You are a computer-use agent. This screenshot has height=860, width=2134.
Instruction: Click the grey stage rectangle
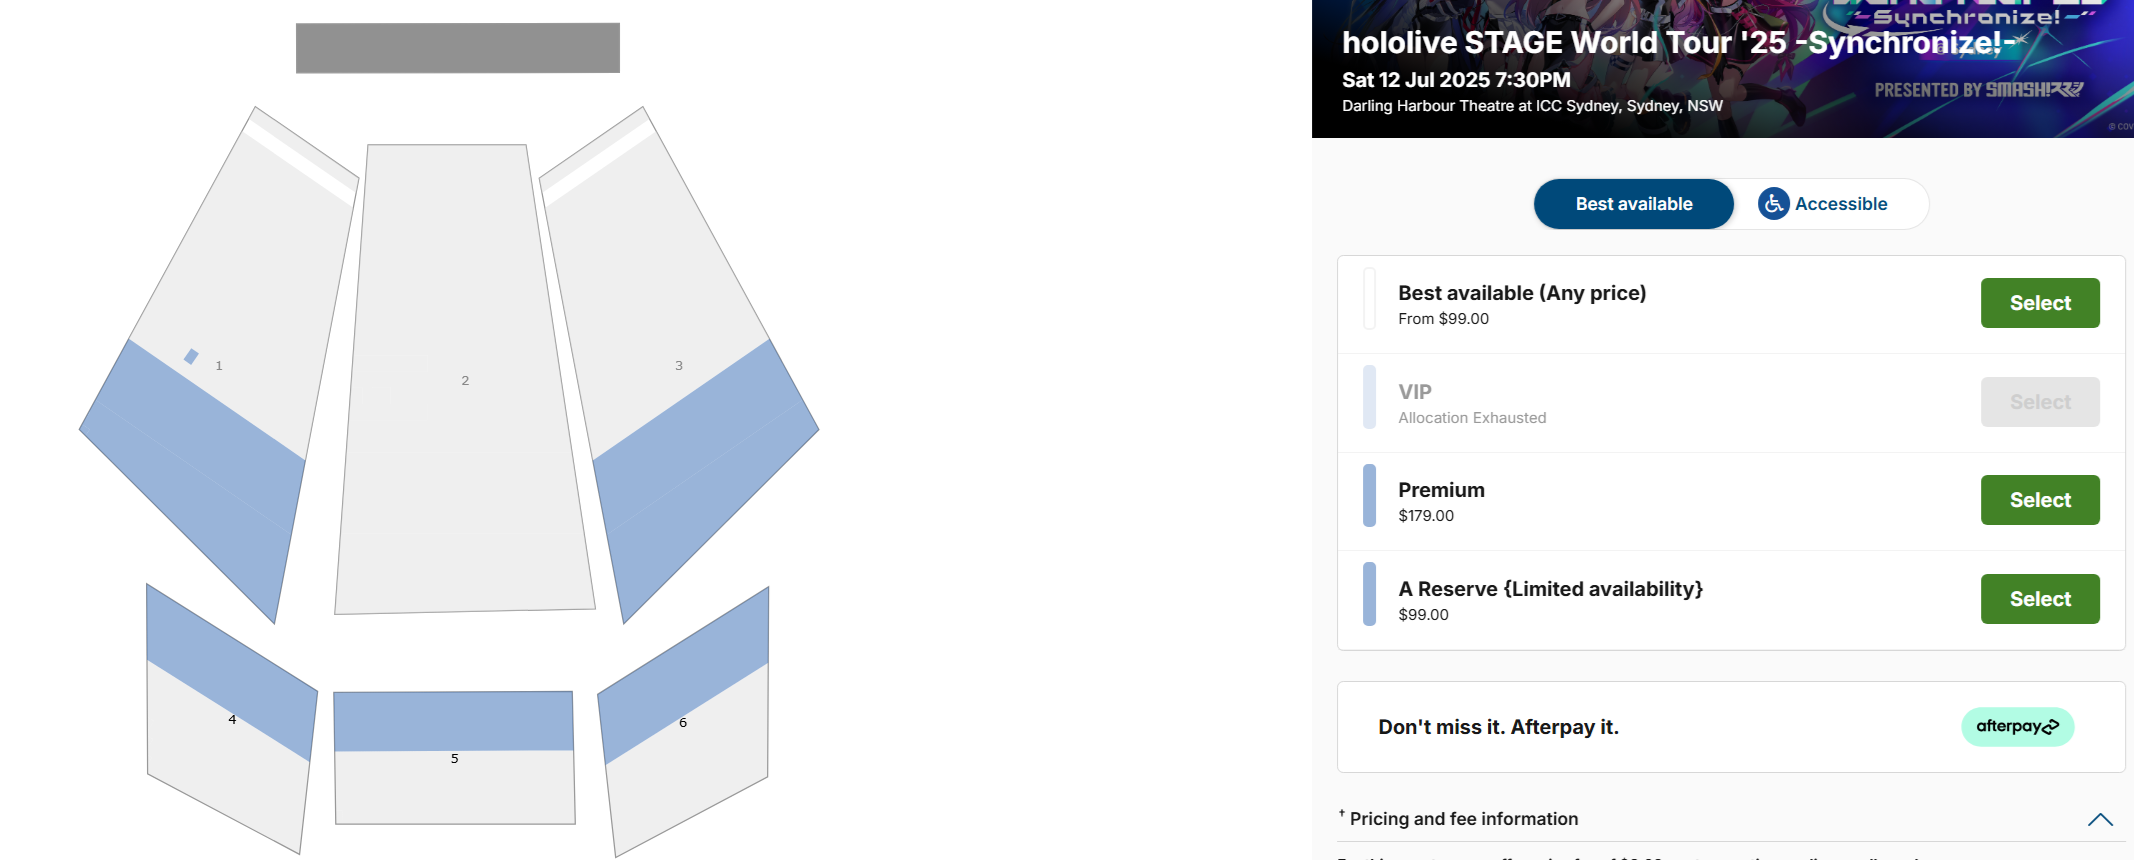(457, 48)
